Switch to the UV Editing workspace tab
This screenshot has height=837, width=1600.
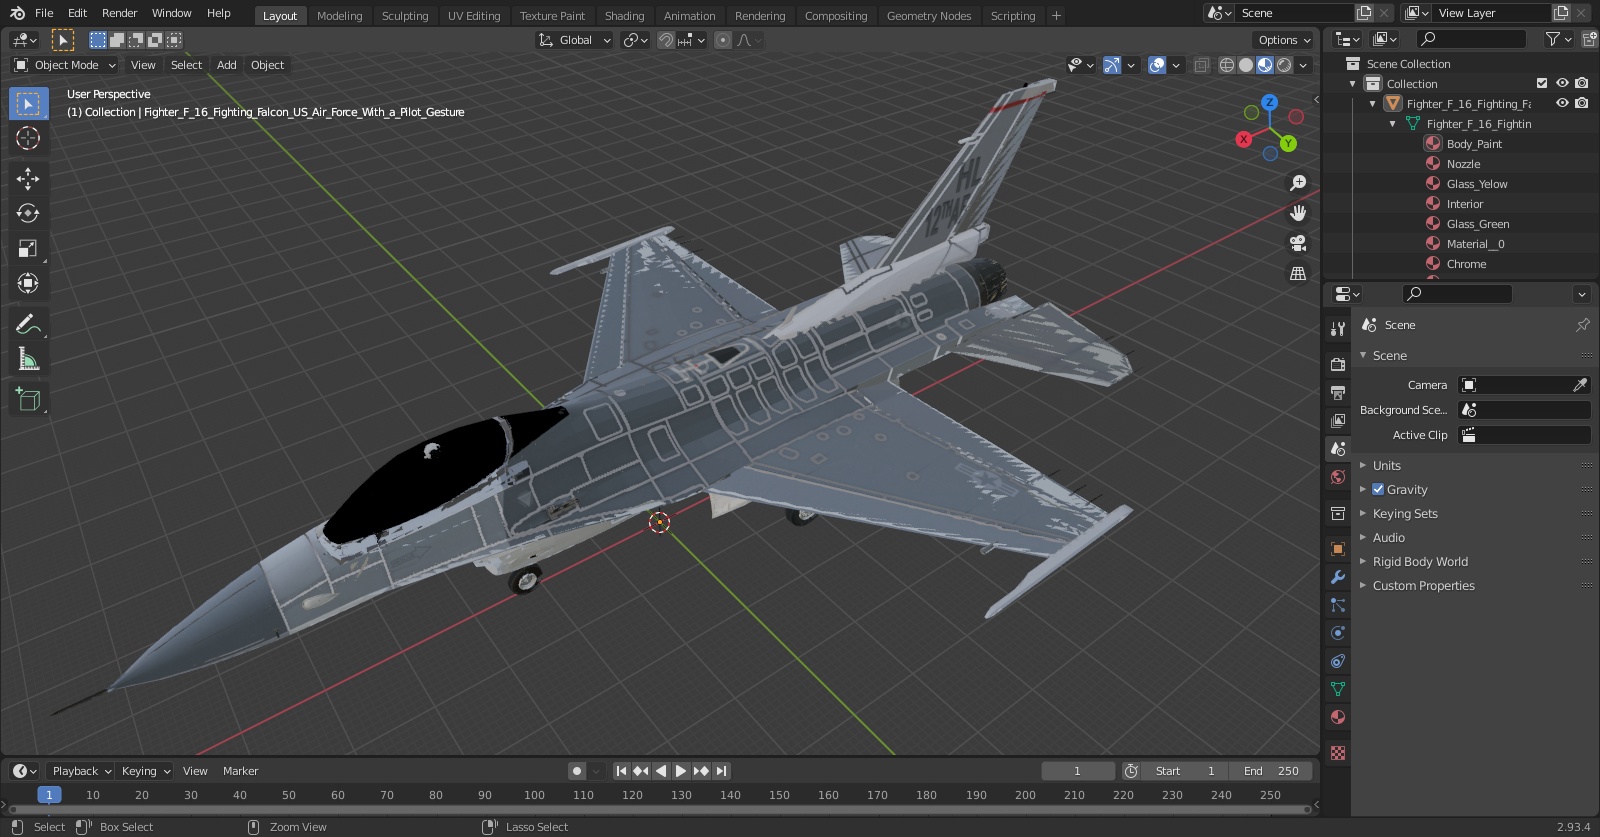point(474,15)
